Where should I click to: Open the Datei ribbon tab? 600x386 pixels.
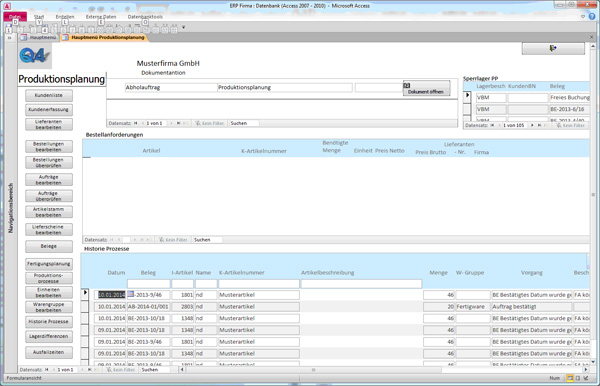pyautogui.click(x=15, y=17)
